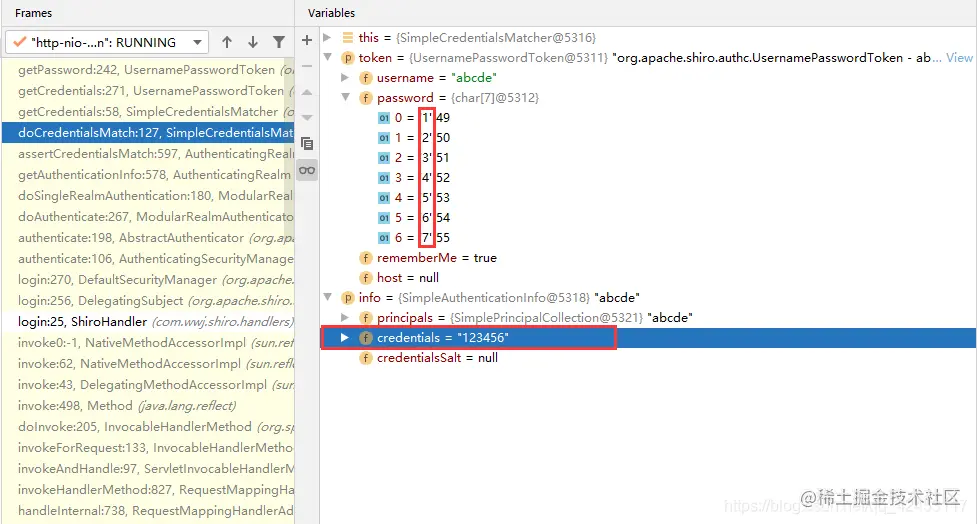977x524 pixels.
Task: Select frame invoke:62, NativeMethodAccessorImpl
Action: (148, 363)
